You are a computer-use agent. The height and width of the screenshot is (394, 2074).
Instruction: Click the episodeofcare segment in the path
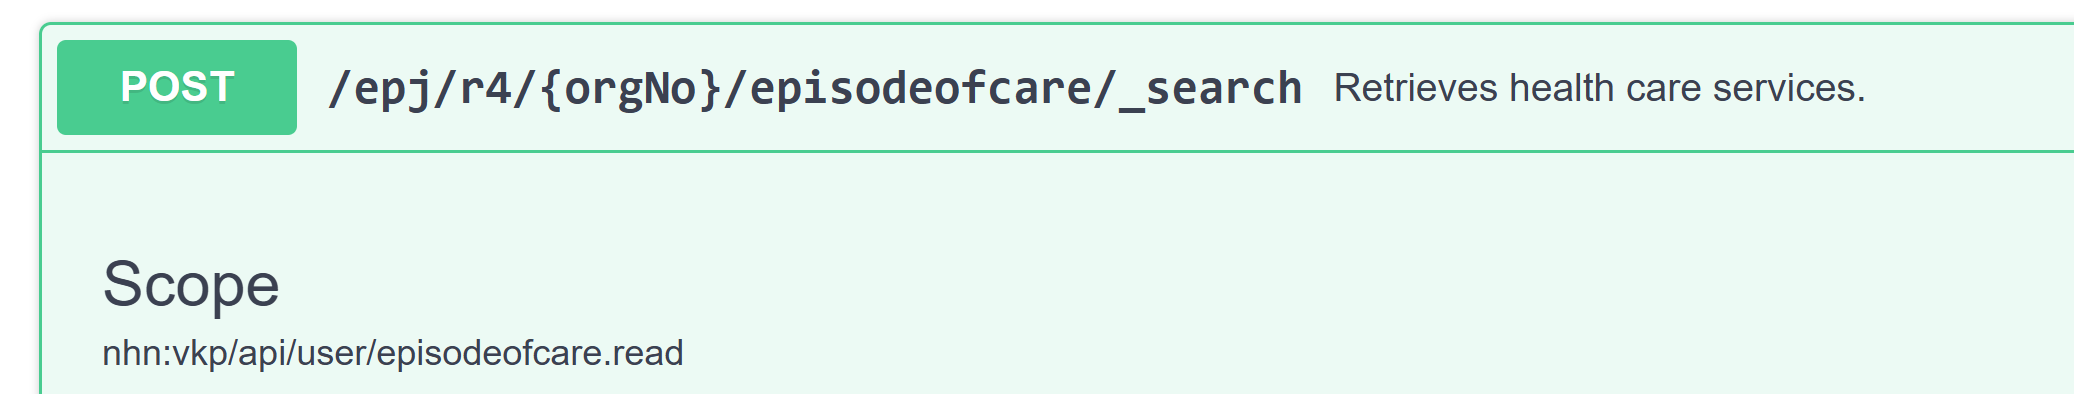pyautogui.click(x=920, y=88)
